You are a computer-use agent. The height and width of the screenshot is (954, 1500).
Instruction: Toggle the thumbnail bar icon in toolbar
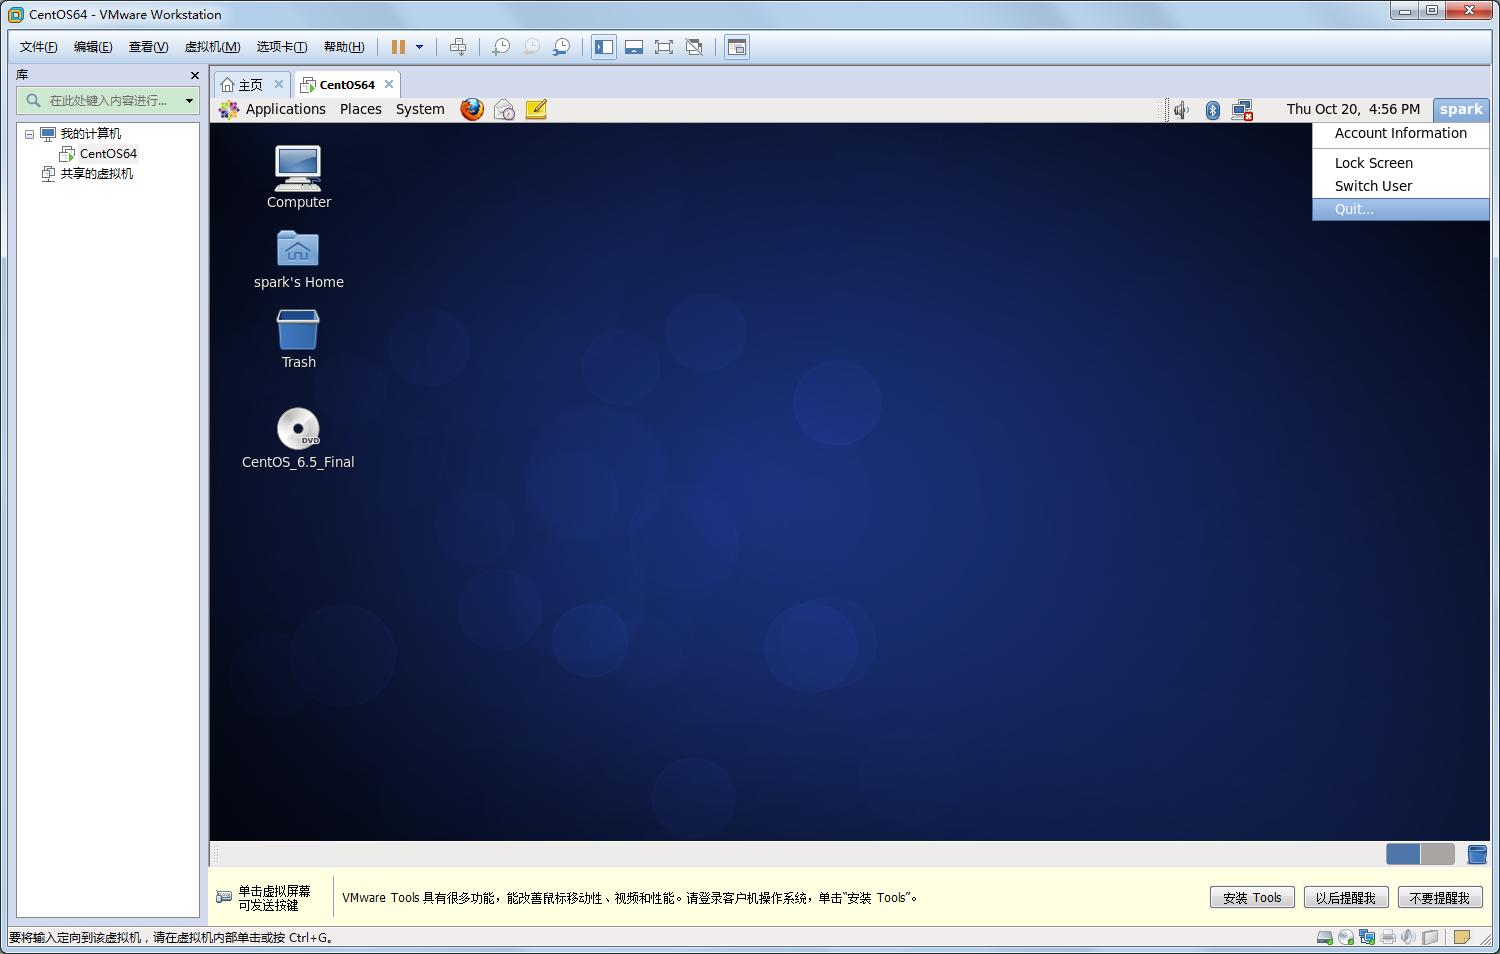tap(634, 47)
